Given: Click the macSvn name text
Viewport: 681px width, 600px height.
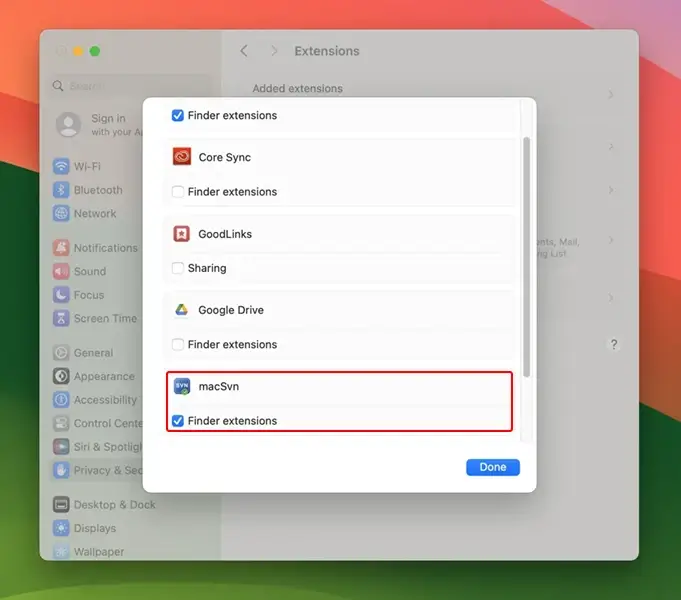Looking at the screenshot, I should (218, 386).
